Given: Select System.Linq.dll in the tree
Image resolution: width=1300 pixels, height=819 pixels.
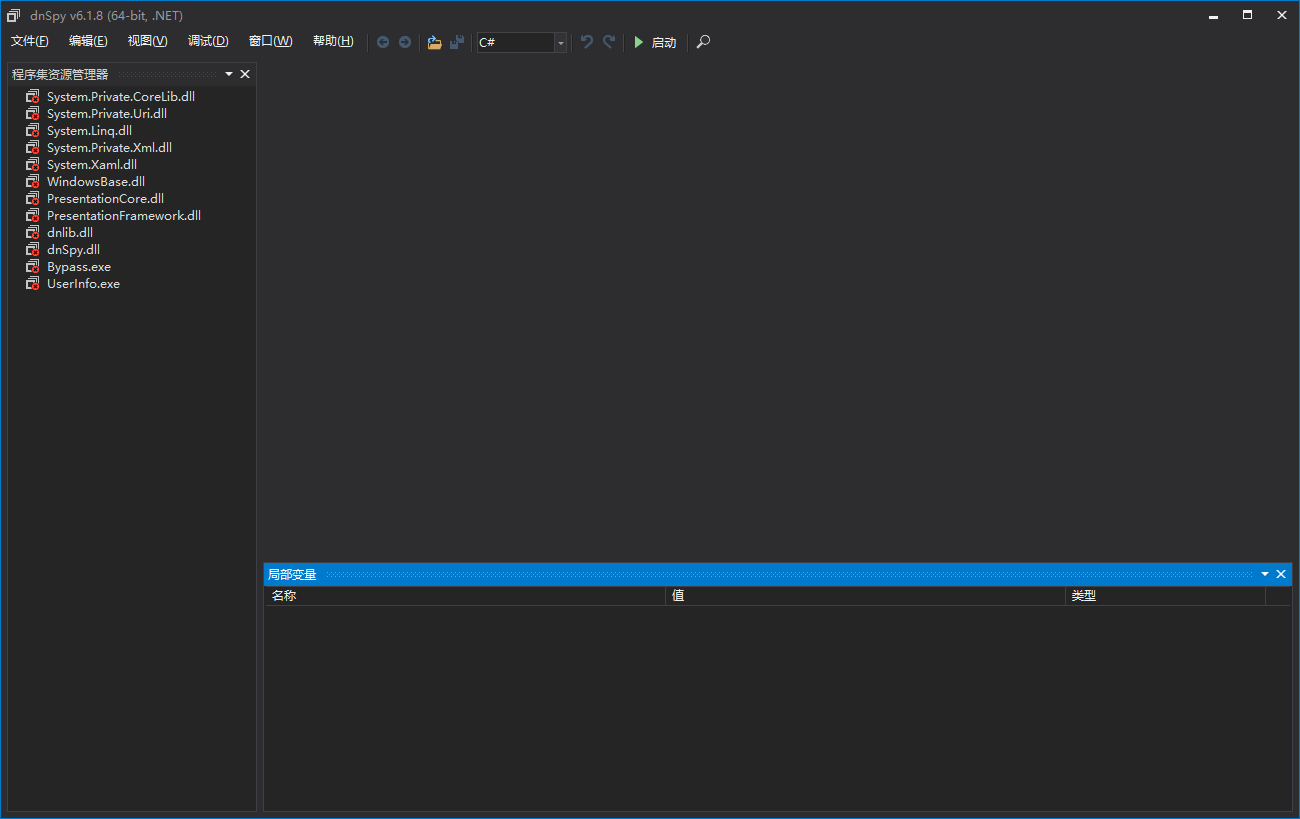Looking at the screenshot, I should pyautogui.click(x=89, y=131).
